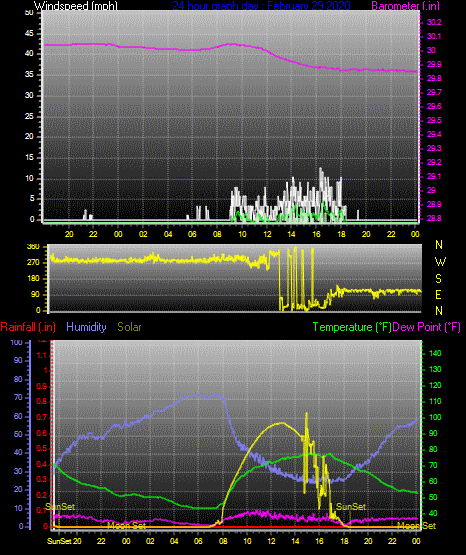This screenshot has width=466, height=555.
Task: Click the barometer axis value '29.3'
Action: pos(434,148)
